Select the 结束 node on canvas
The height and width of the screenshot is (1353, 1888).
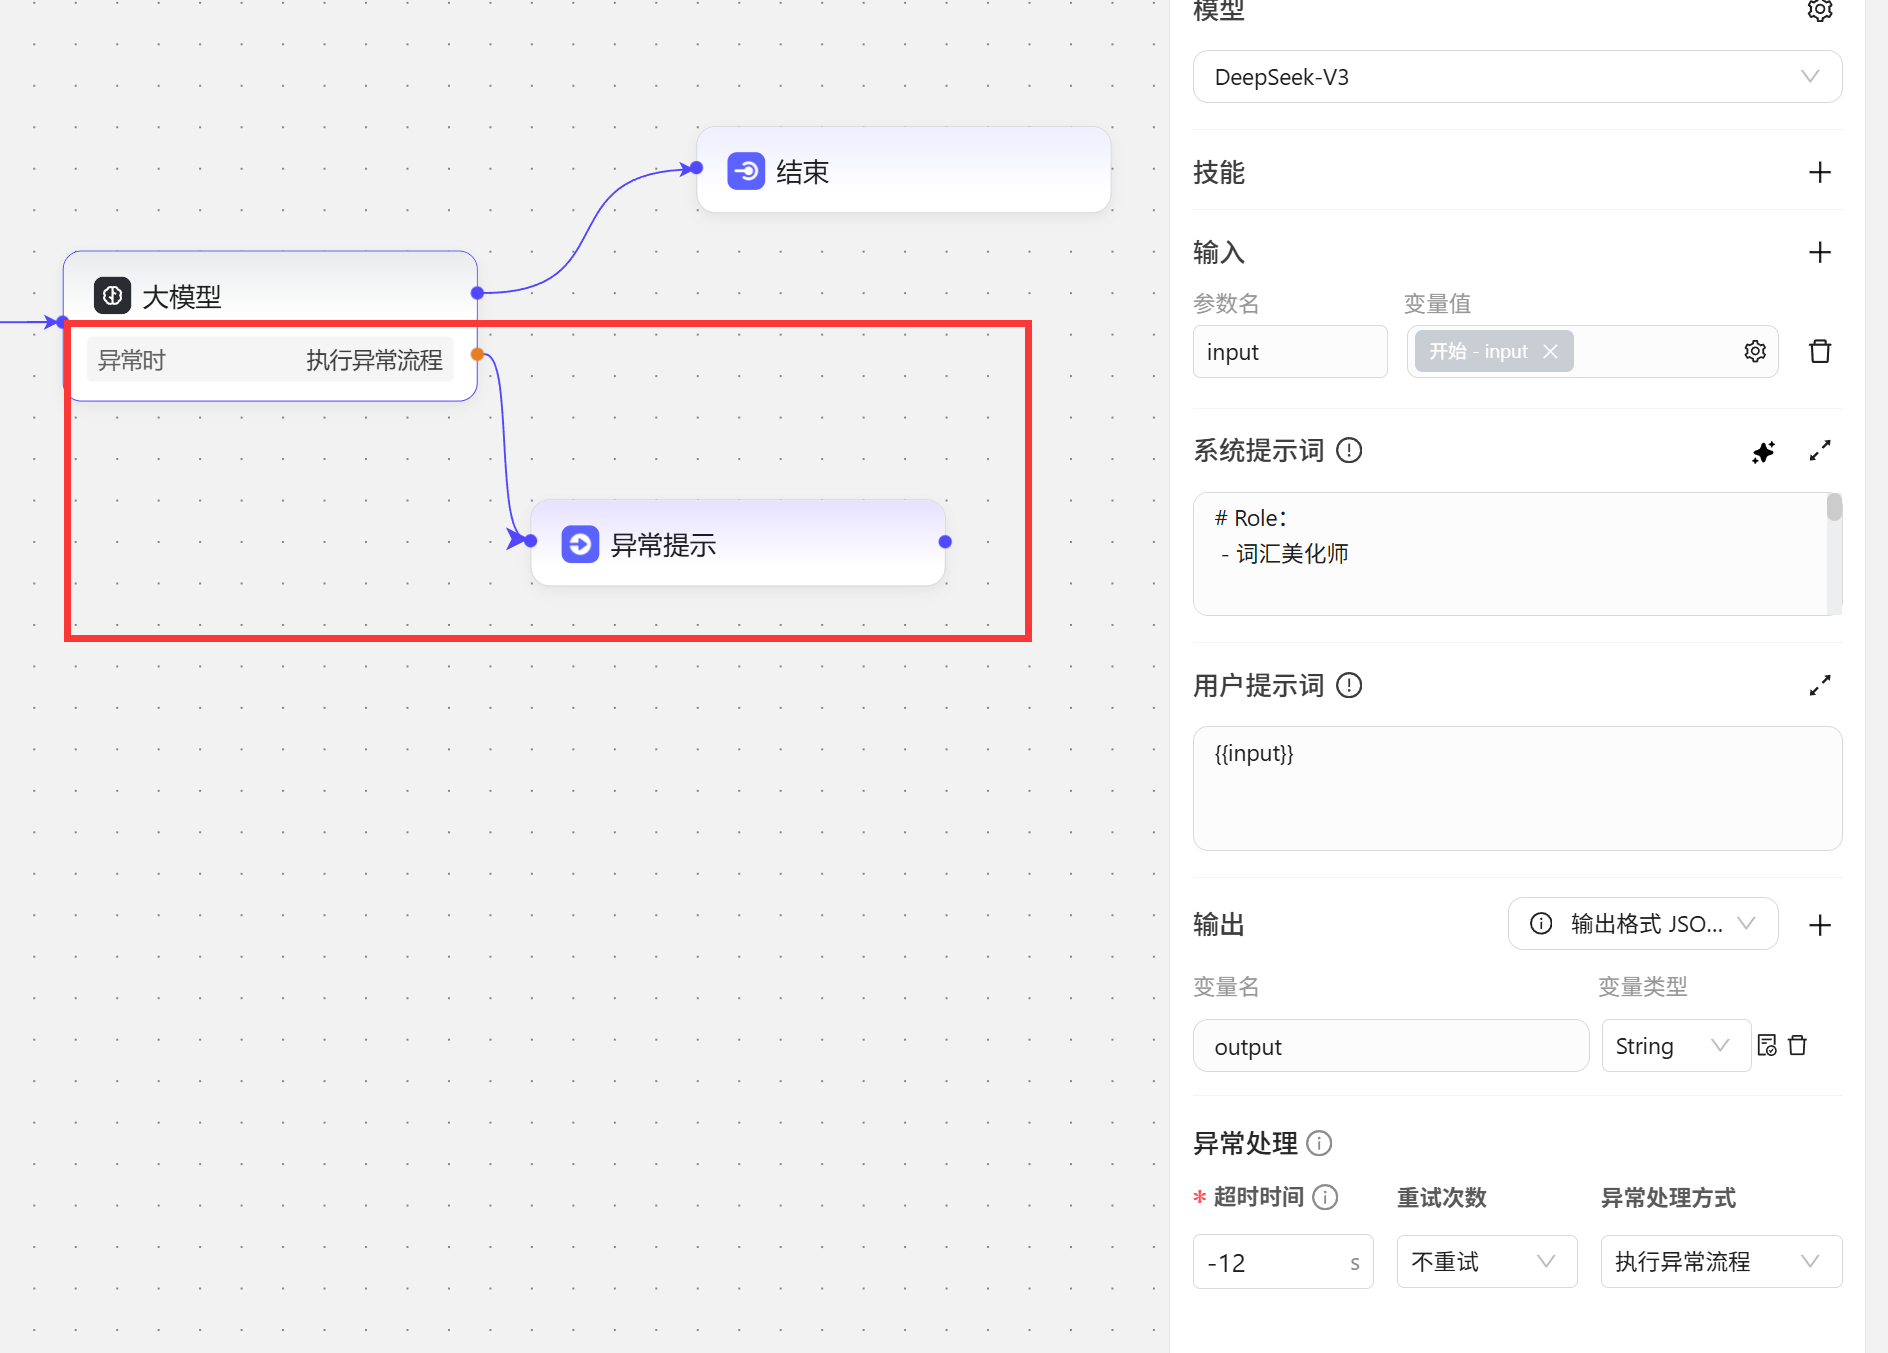click(x=903, y=171)
